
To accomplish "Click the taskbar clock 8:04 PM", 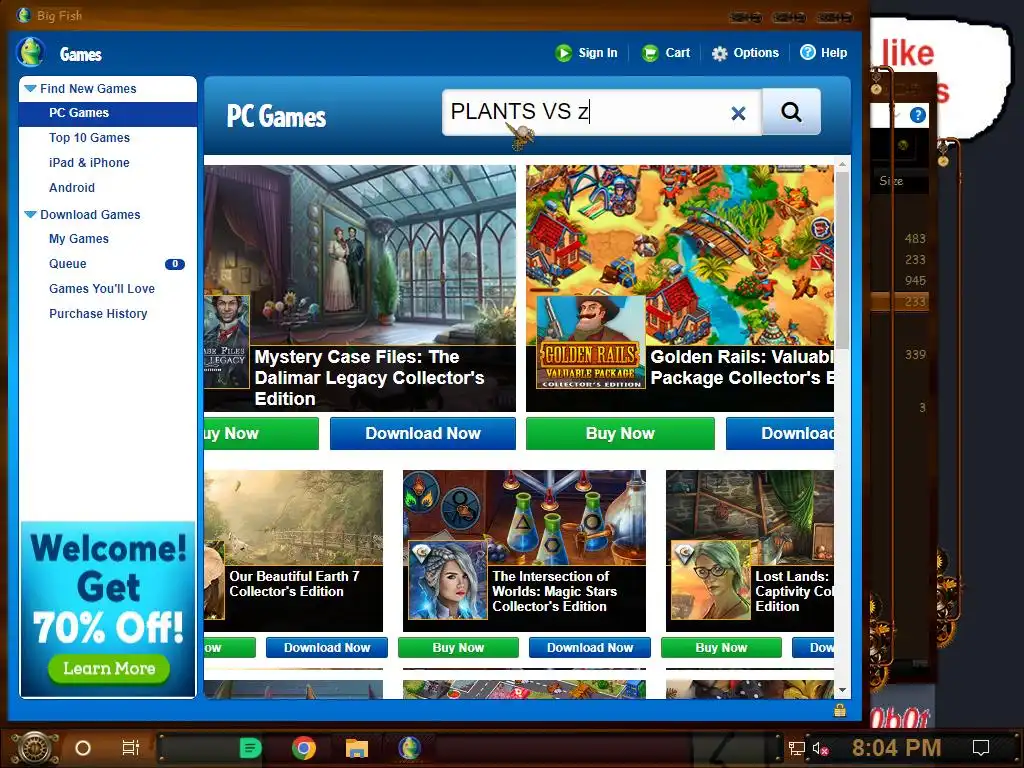I will coord(896,748).
